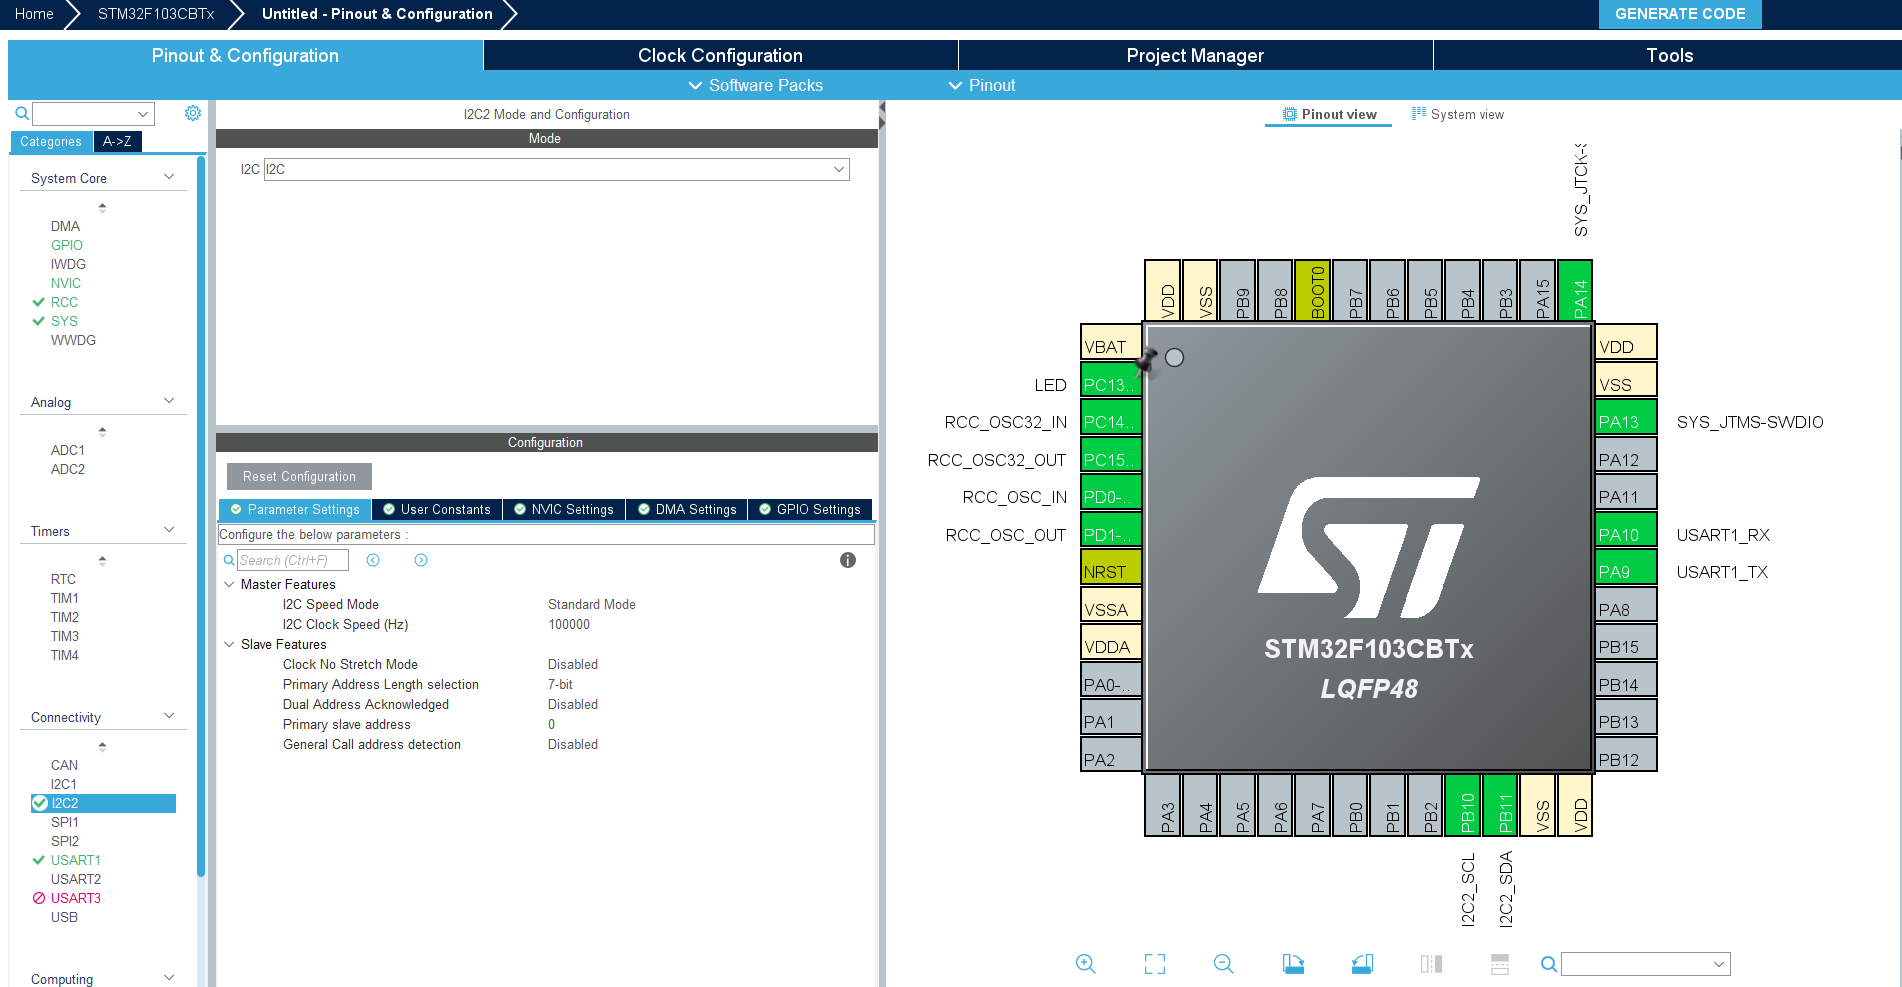
Task: Collapse the Master Features section
Action: point(229,584)
